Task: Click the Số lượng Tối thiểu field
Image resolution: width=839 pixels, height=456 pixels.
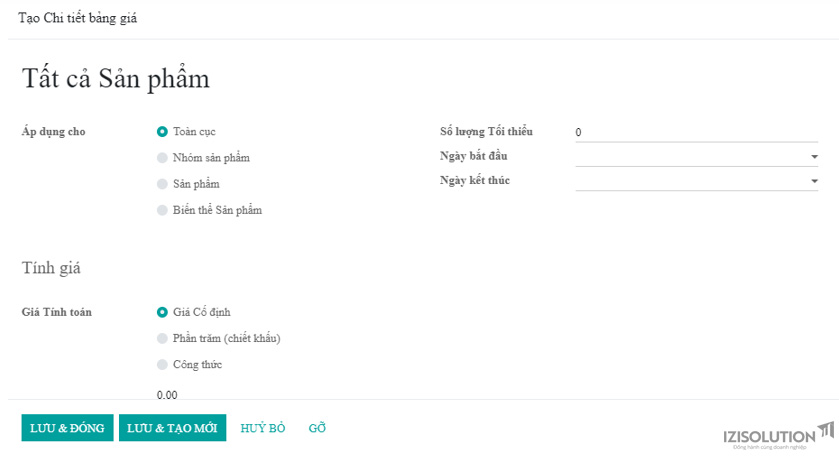Action: pyautogui.click(x=697, y=132)
